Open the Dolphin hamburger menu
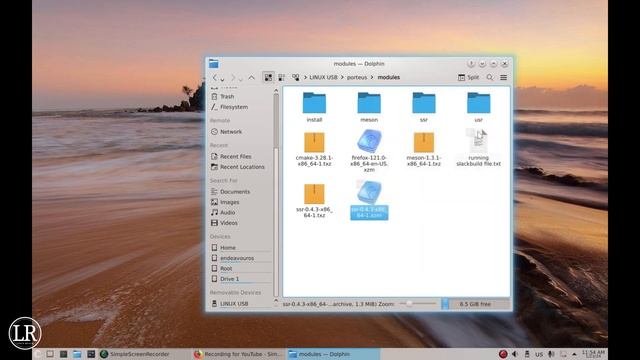This screenshot has width=640, height=360. (x=504, y=77)
